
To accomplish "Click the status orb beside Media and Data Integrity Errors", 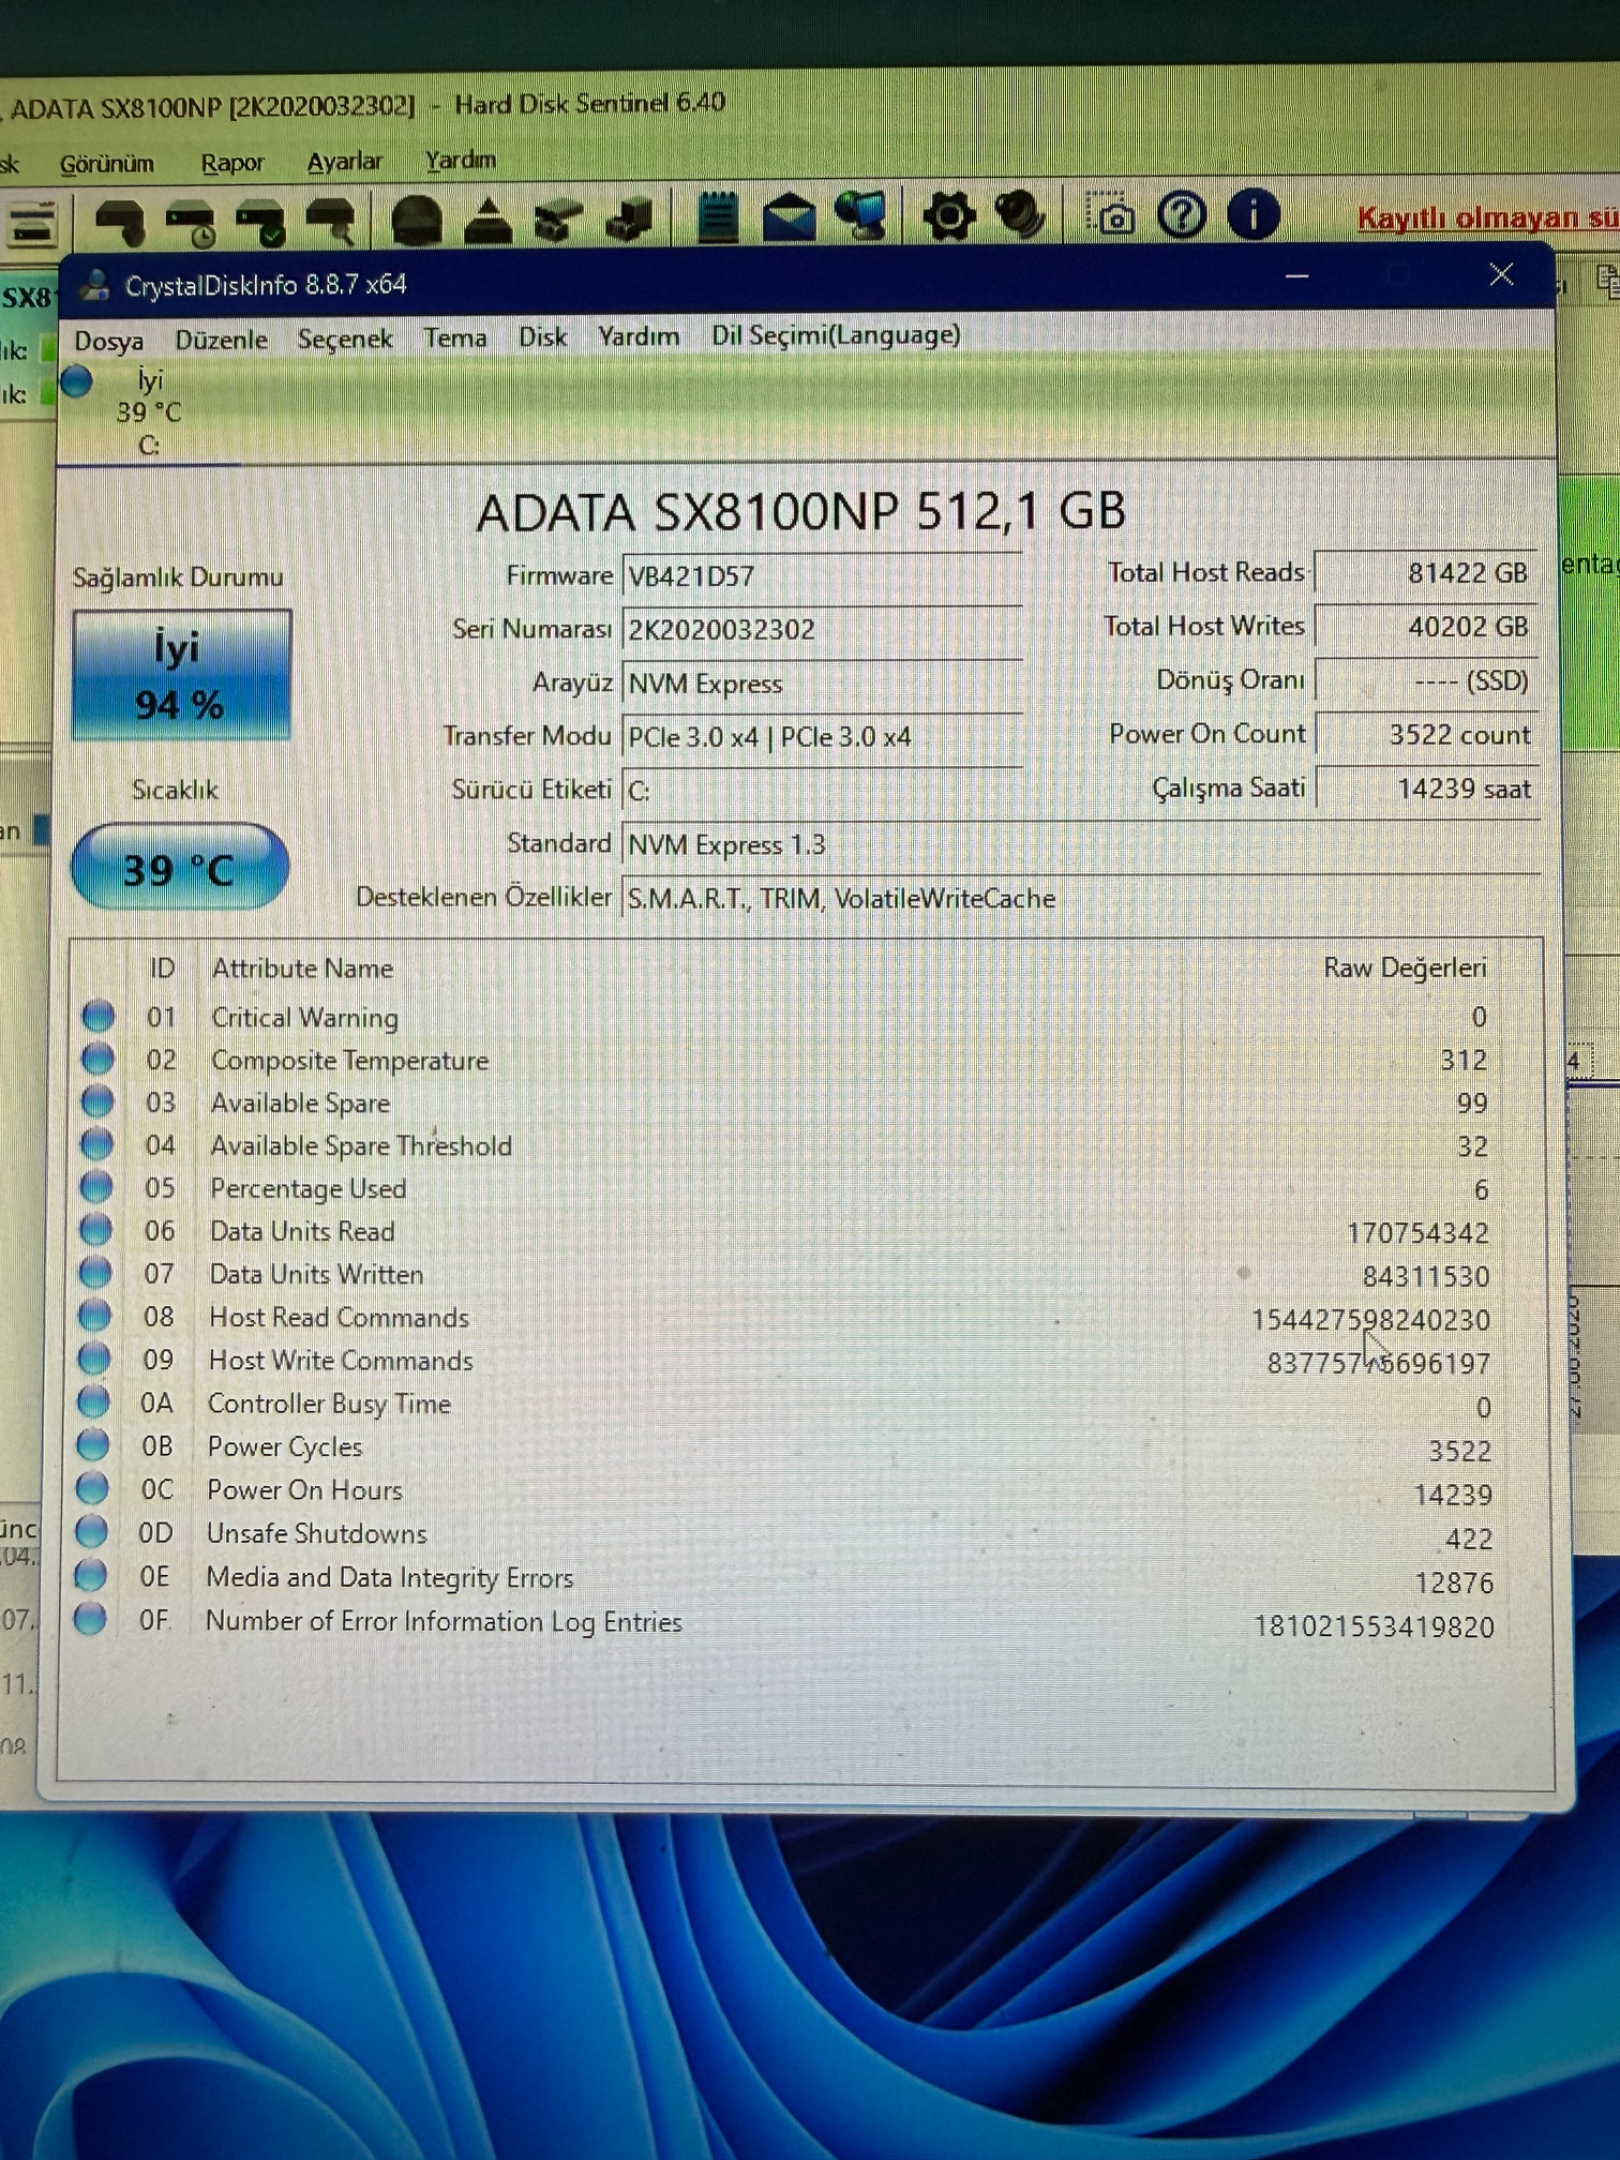I will 90,1576.
